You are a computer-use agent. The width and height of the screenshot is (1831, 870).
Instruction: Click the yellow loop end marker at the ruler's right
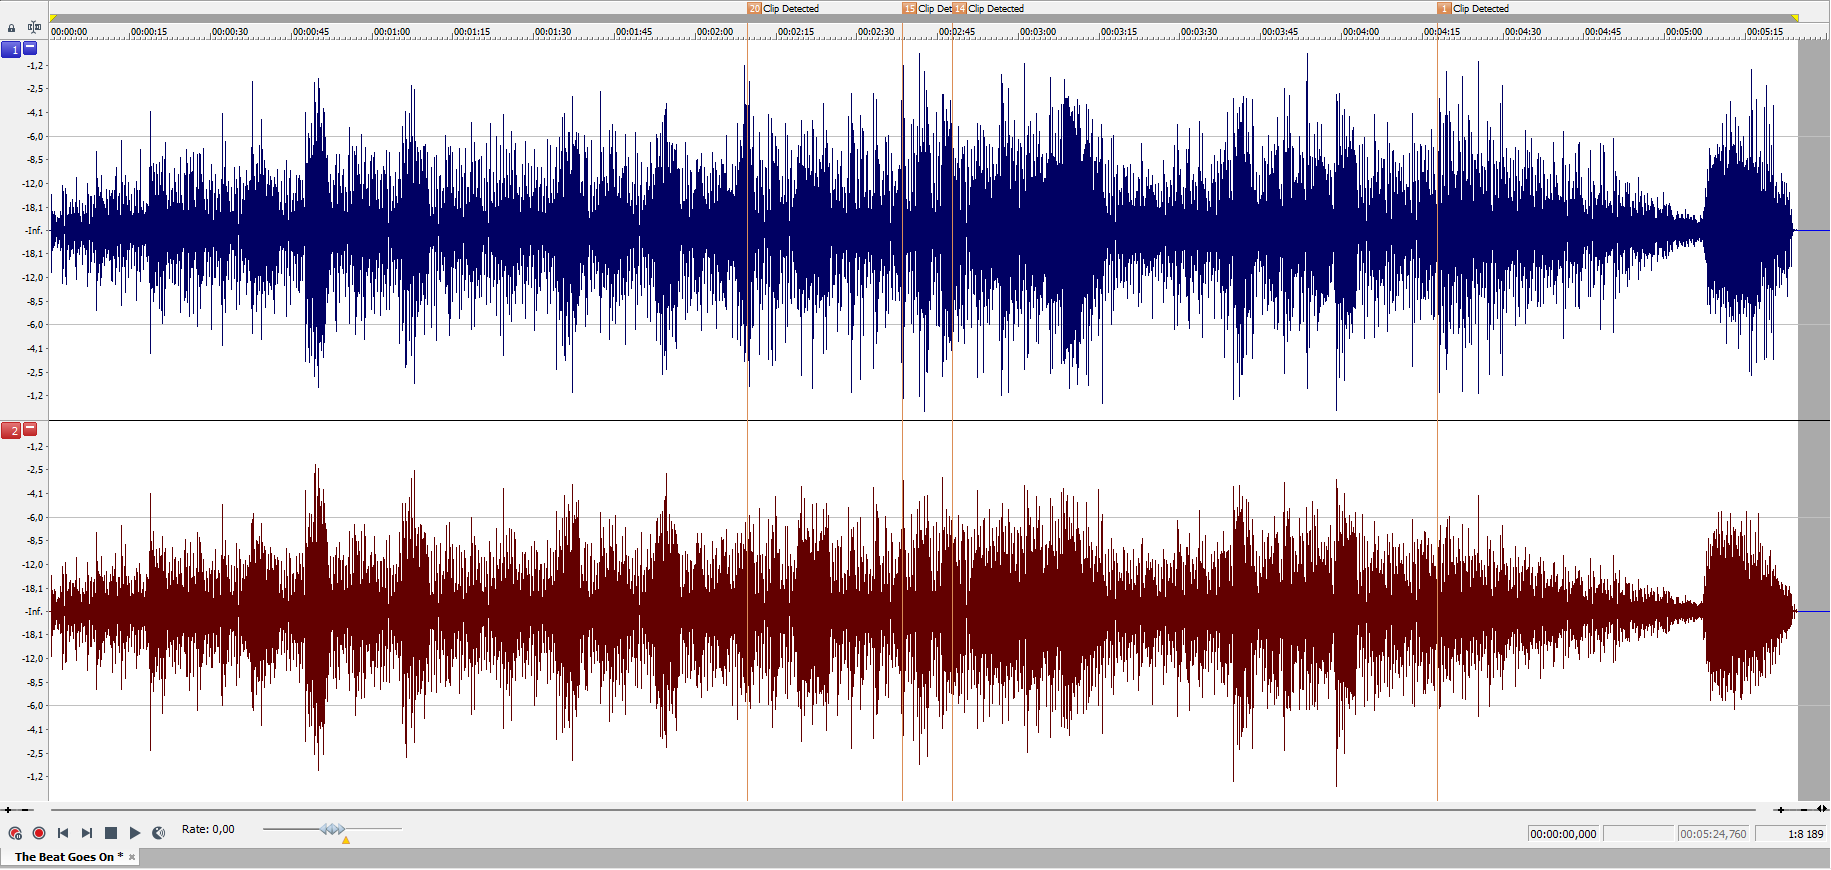click(x=1794, y=18)
